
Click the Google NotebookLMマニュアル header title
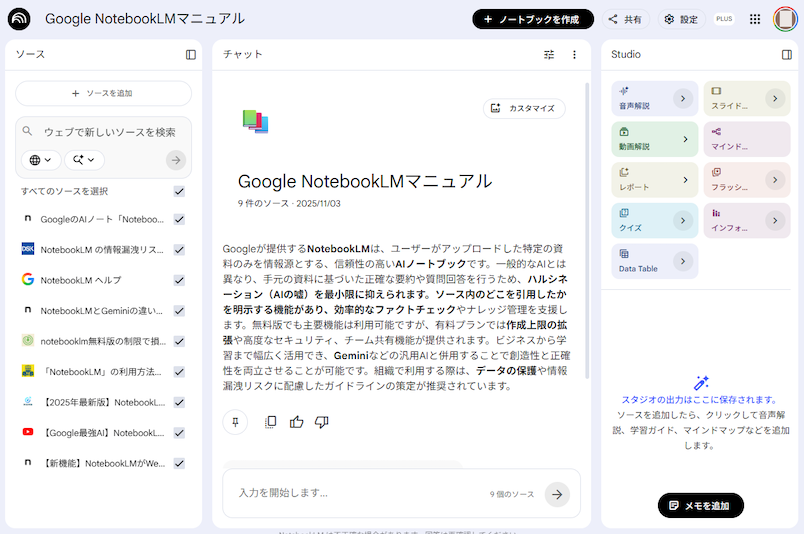pos(145,19)
